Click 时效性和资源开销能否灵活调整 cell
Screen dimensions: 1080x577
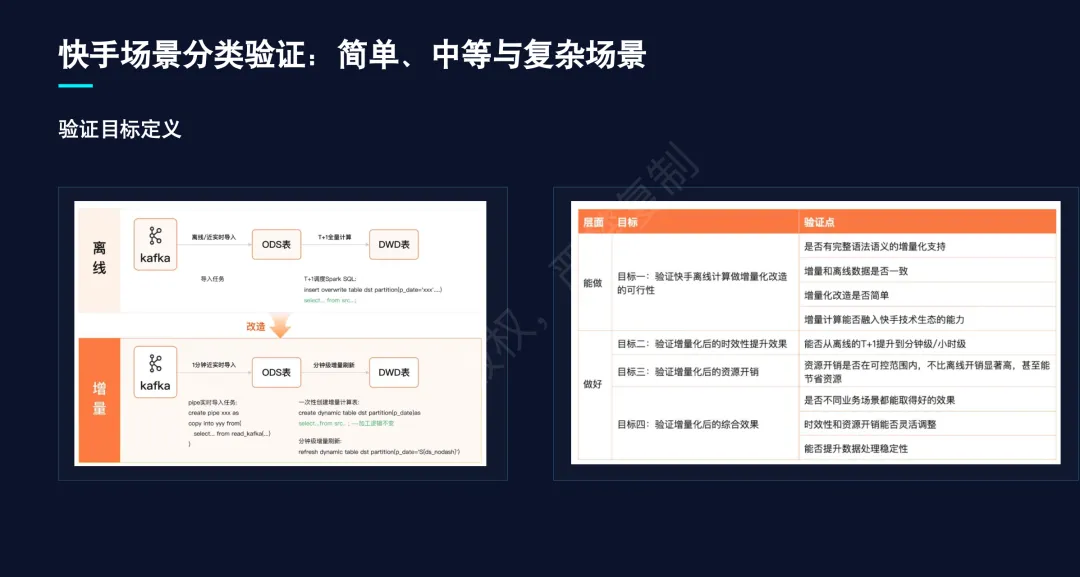pos(927,424)
